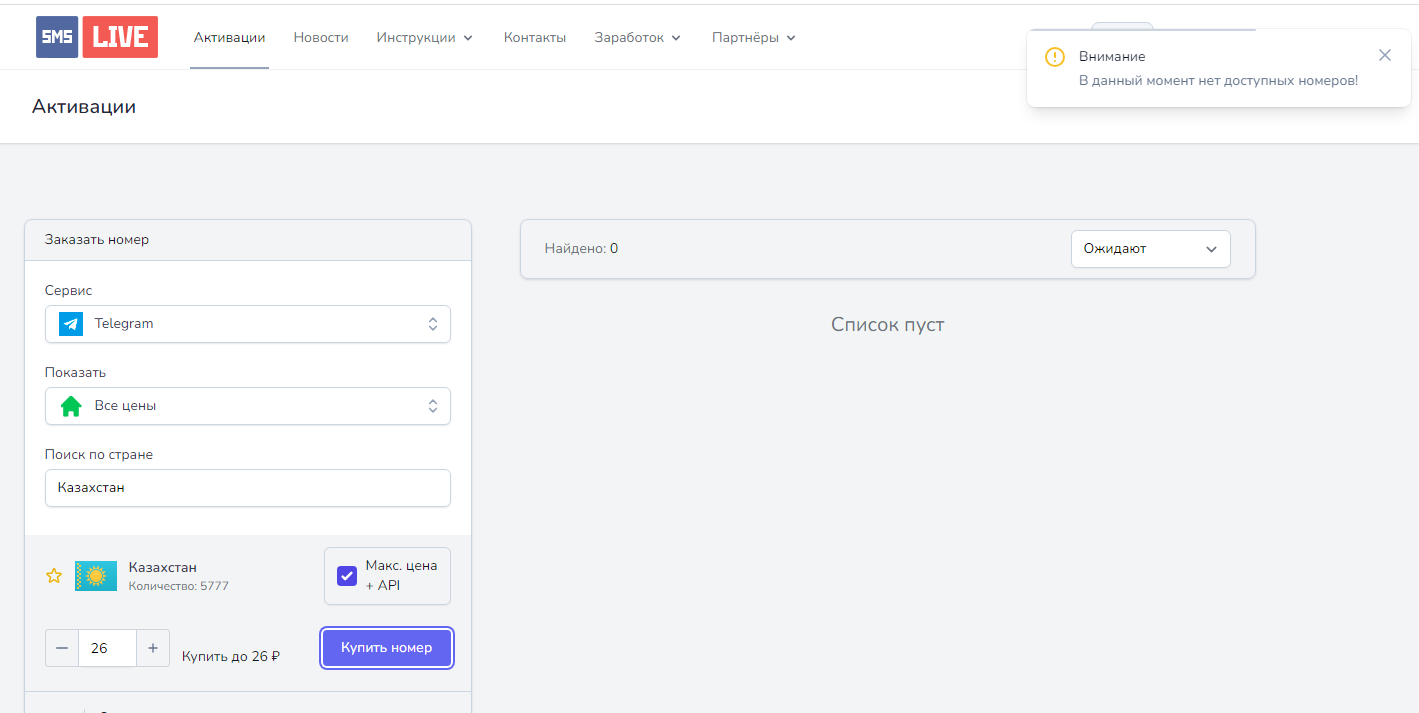This screenshot has height=713, width=1419.
Task: Open the Контакты page
Action: pos(534,36)
